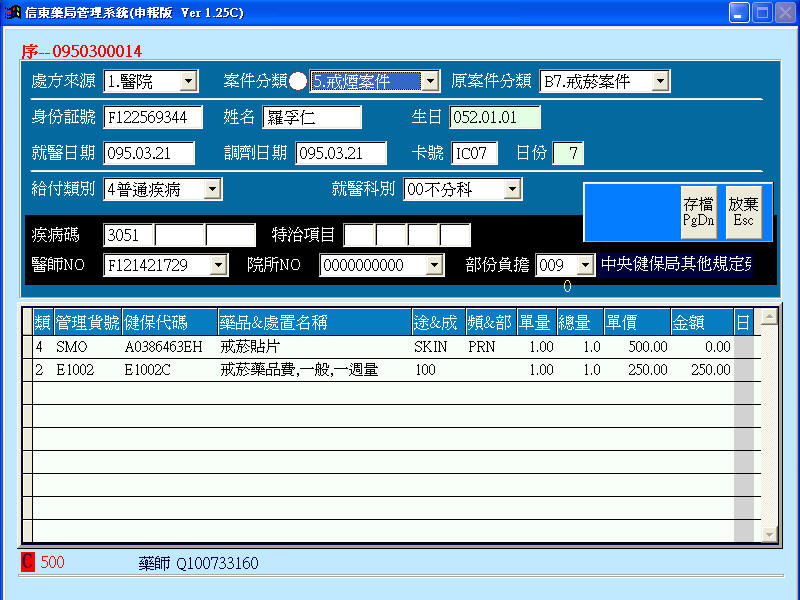Click the white circle beside 案件分類
Image resolution: width=800 pixels, height=600 pixels.
(x=298, y=81)
